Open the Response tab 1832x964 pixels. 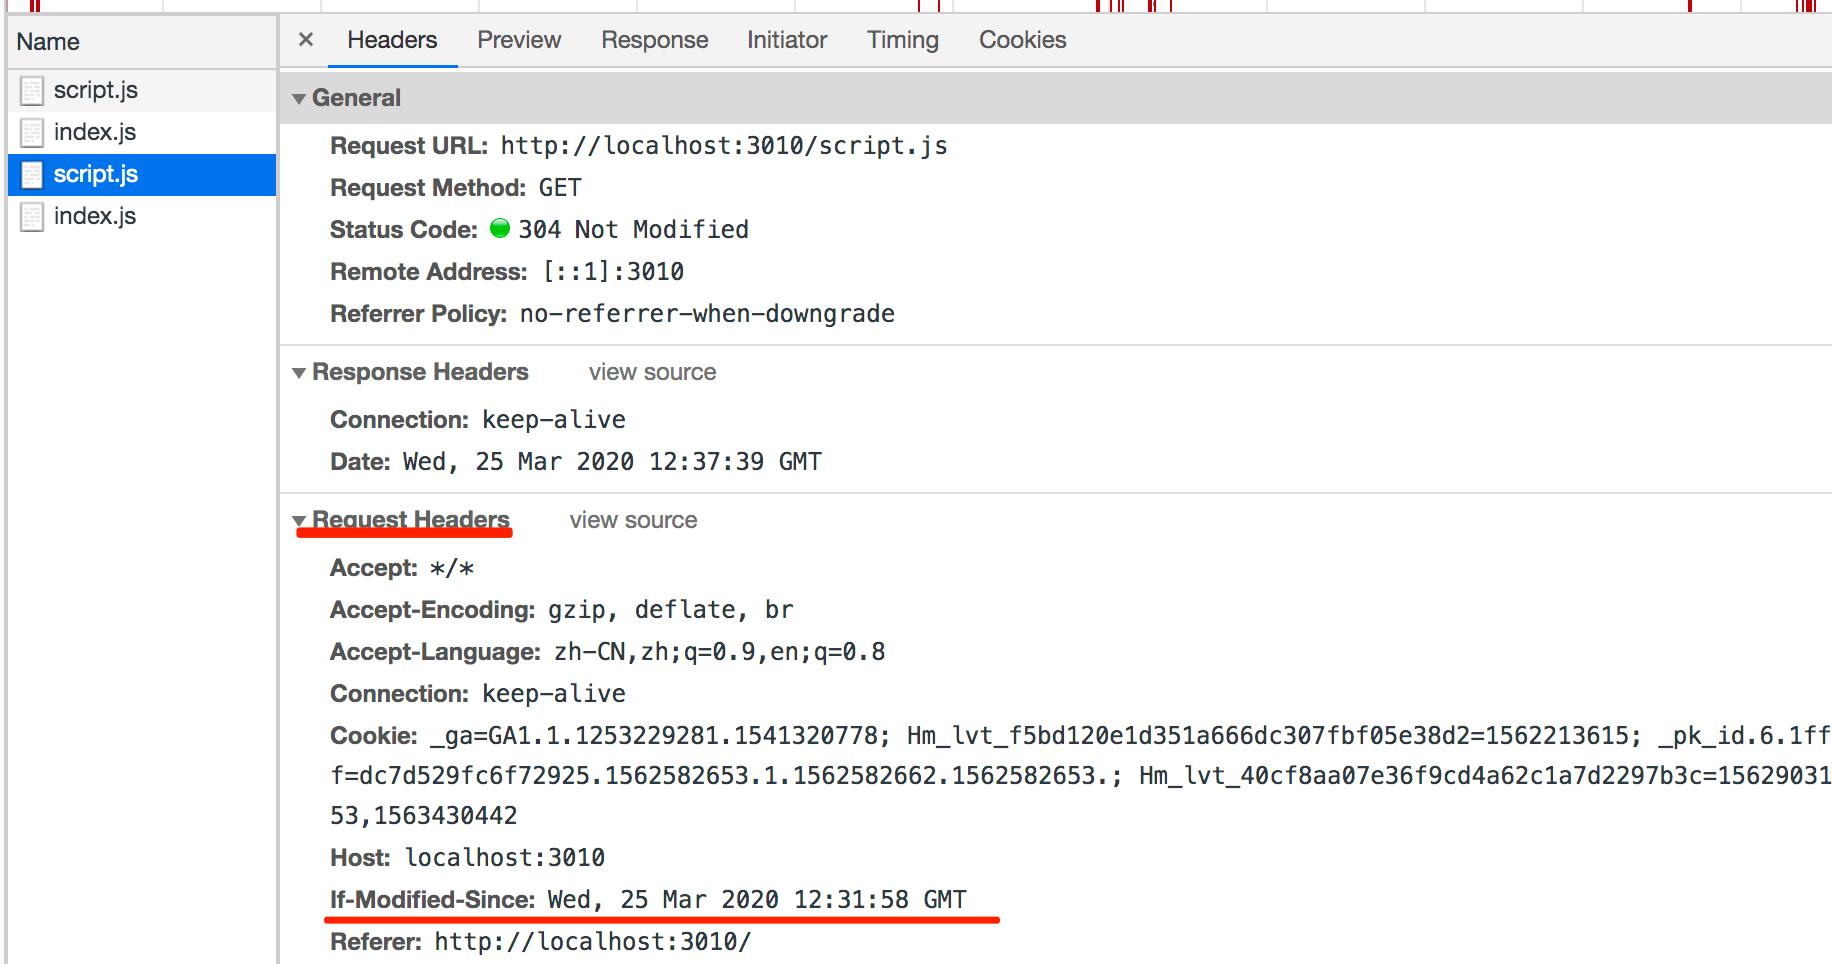(655, 40)
